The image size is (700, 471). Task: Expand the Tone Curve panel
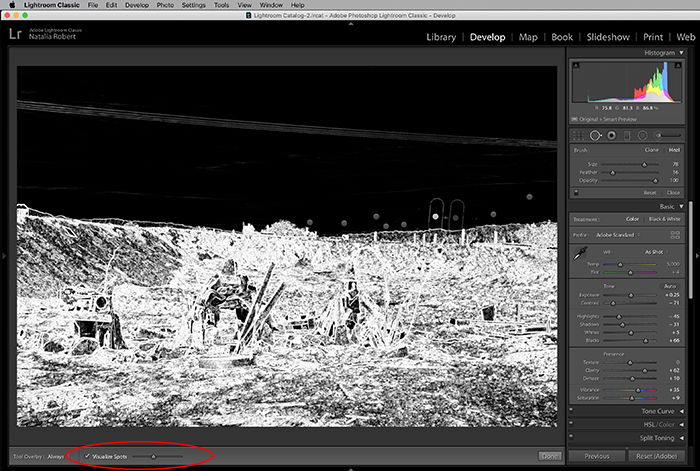coord(681,410)
